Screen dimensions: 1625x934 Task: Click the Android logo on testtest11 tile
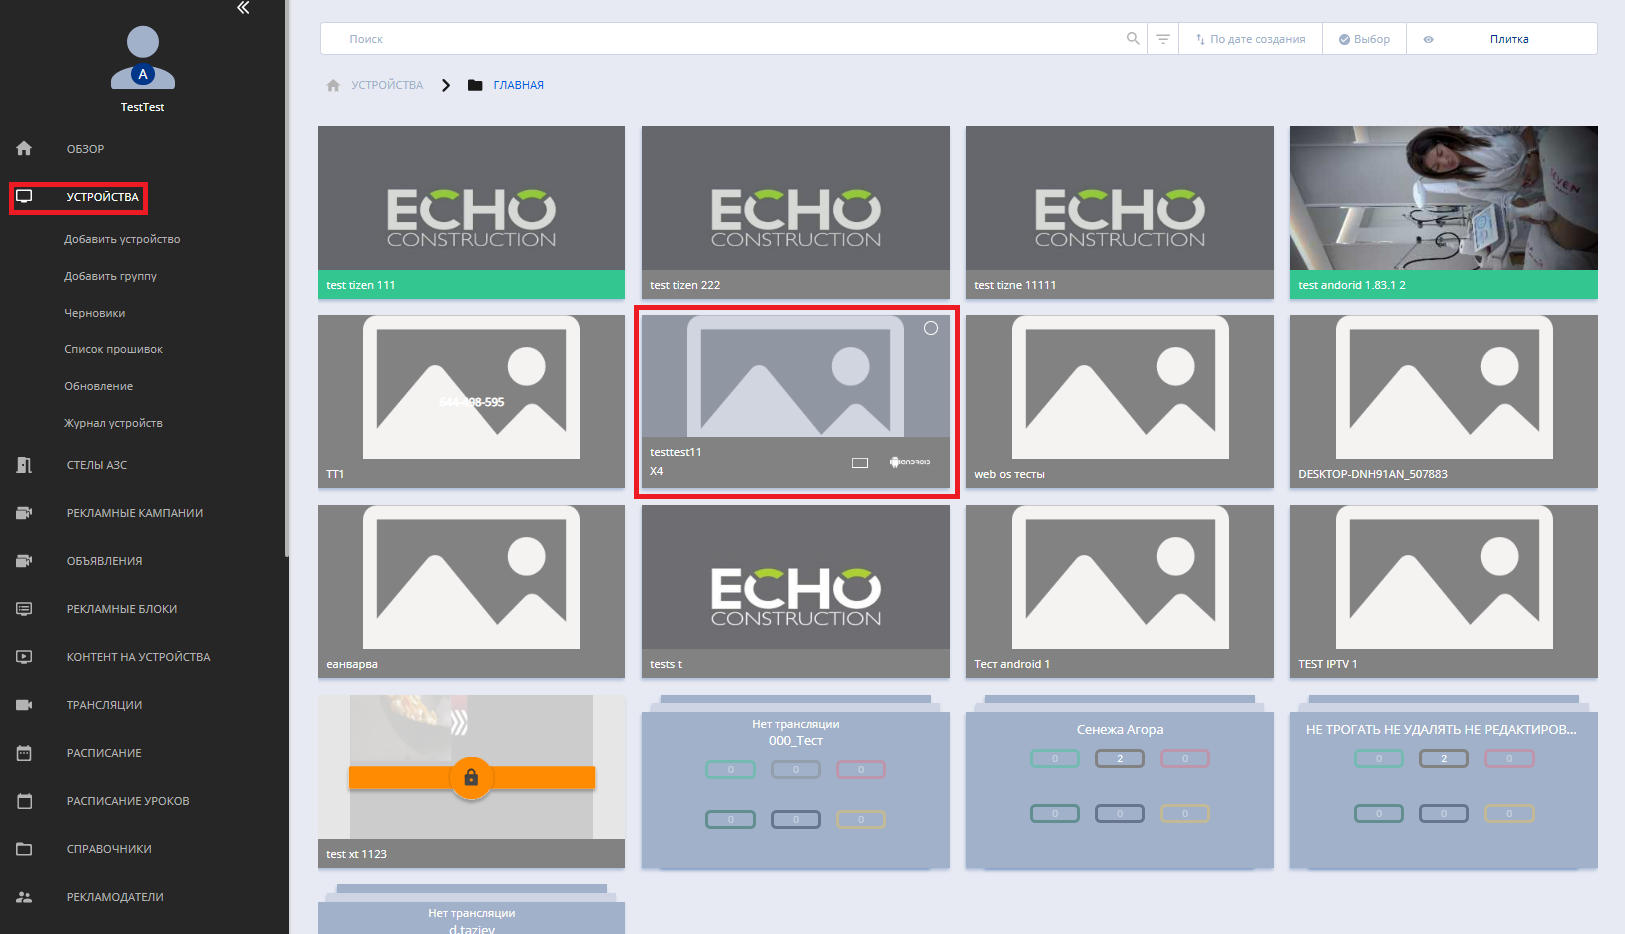pos(909,462)
